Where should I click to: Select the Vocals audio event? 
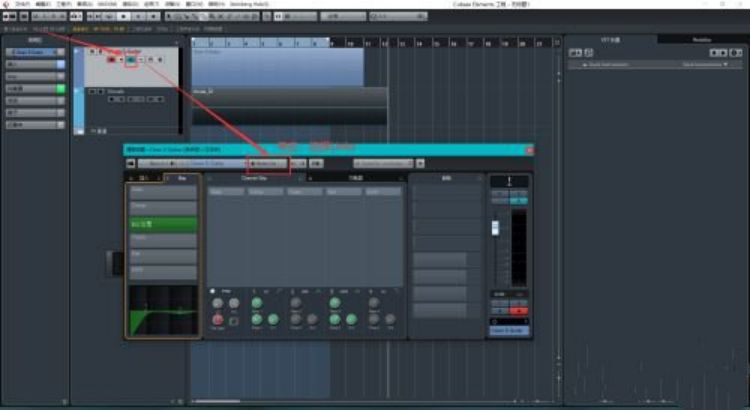pos(289,106)
